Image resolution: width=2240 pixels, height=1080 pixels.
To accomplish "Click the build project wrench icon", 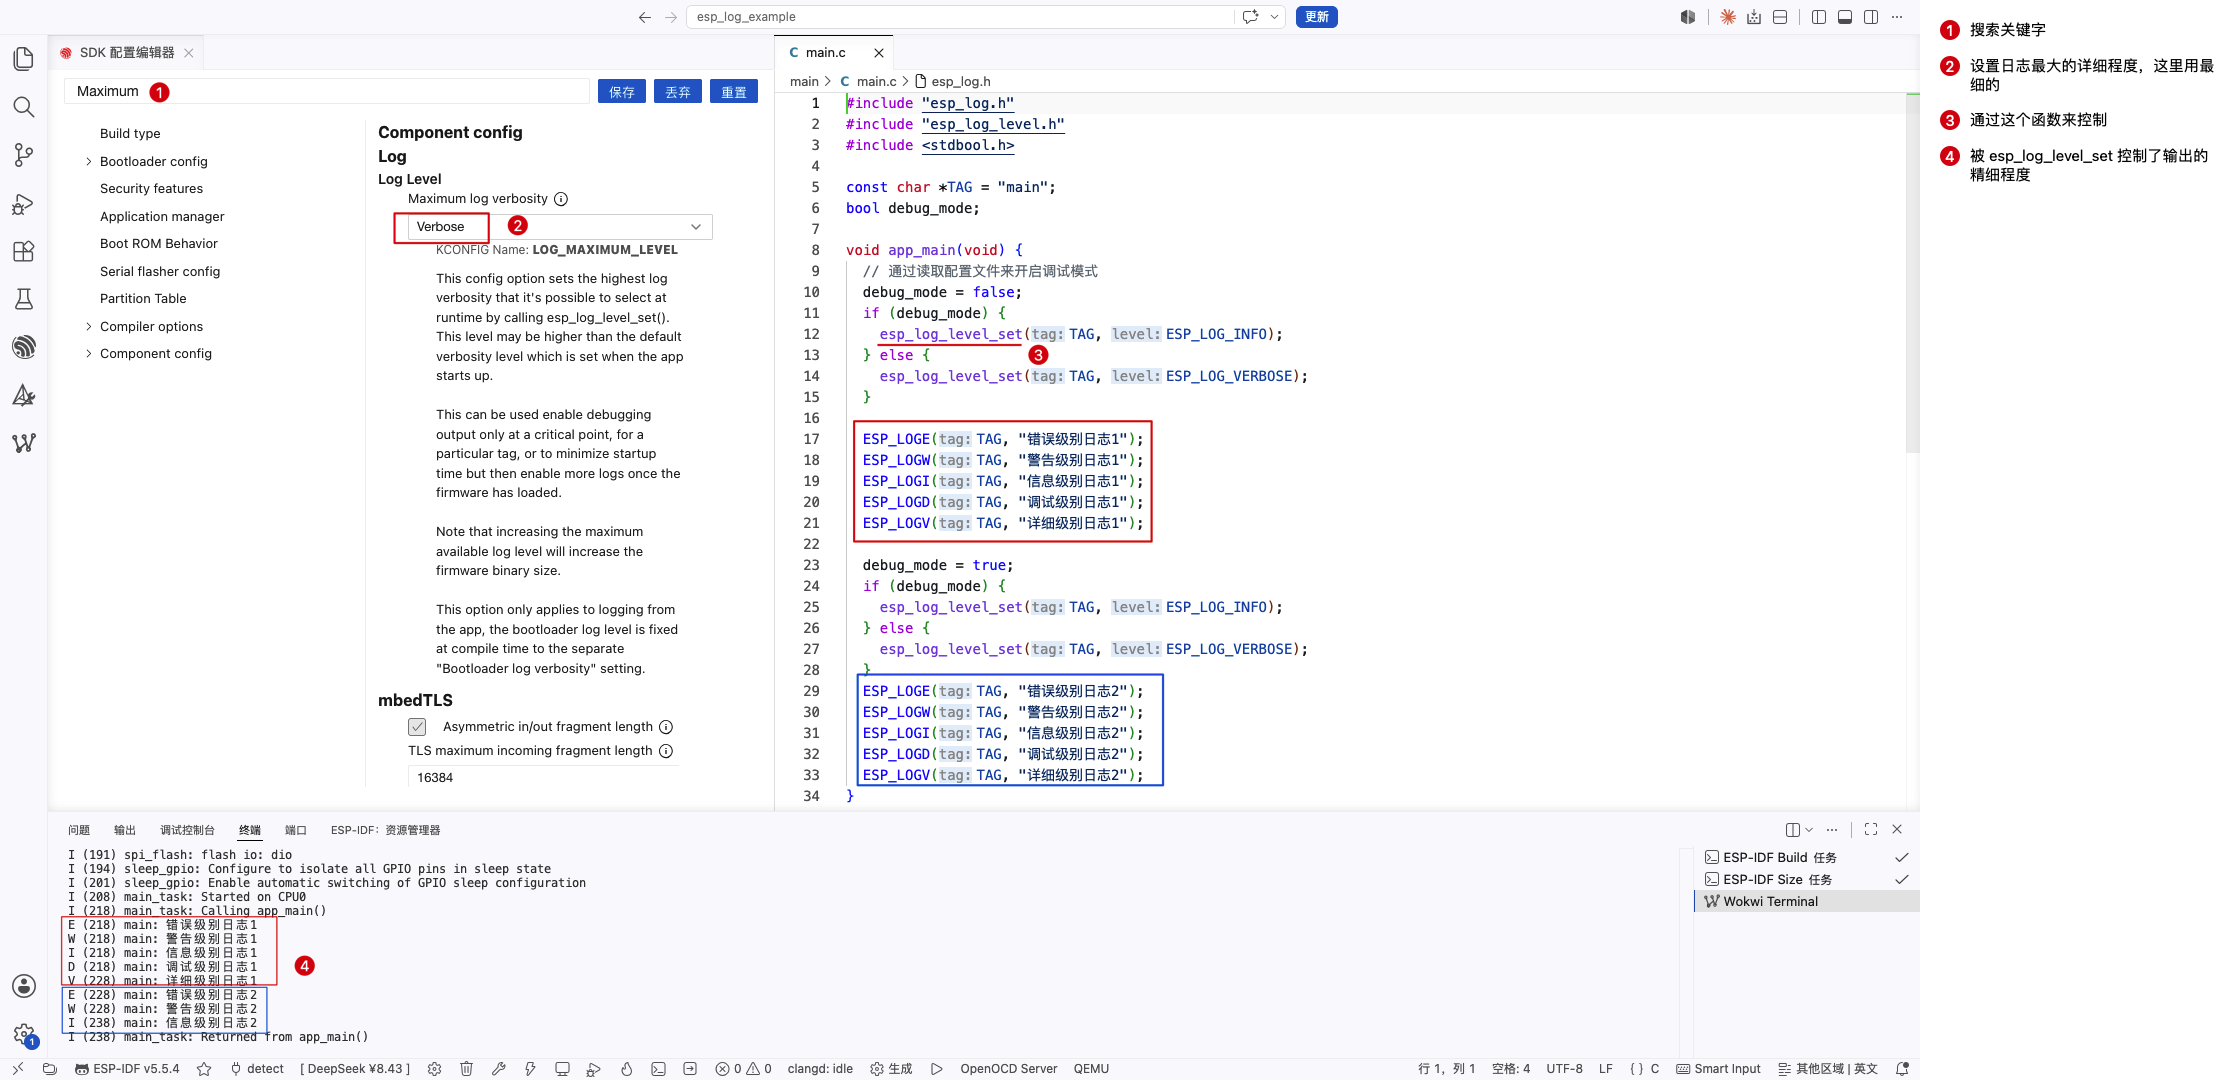I will 498,1069.
